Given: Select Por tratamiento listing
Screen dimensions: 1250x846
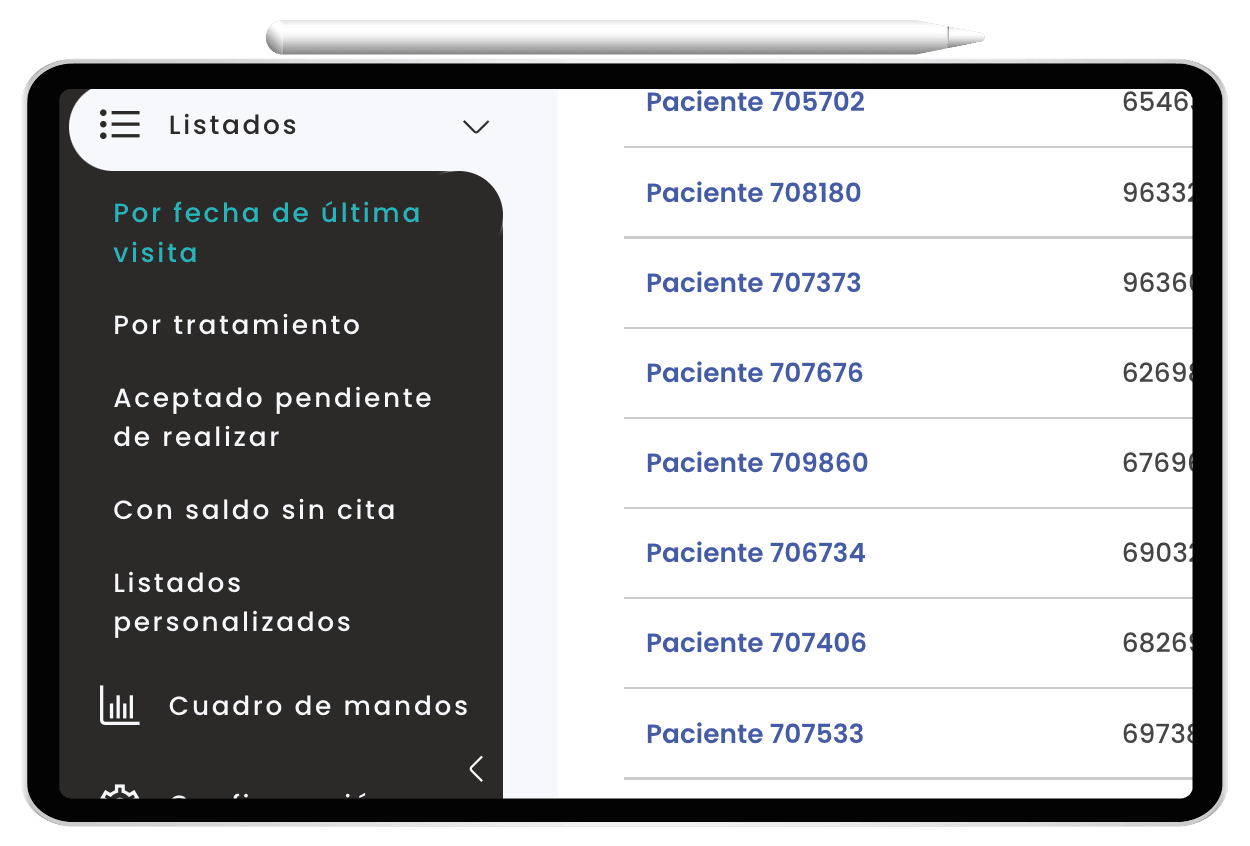Looking at the screenshot, I should pyautogui.click(x=237, y=325).
